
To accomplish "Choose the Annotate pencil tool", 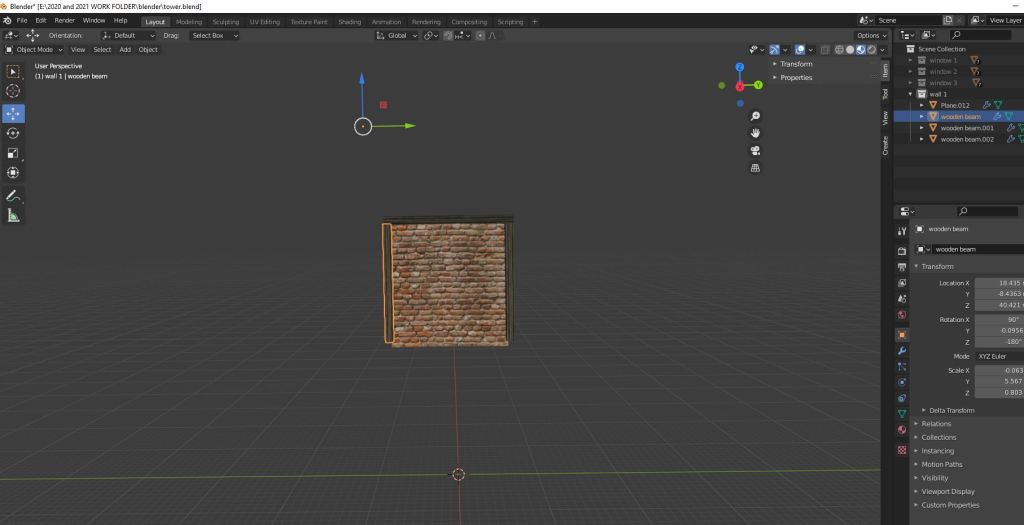I will tap(14, 195).
